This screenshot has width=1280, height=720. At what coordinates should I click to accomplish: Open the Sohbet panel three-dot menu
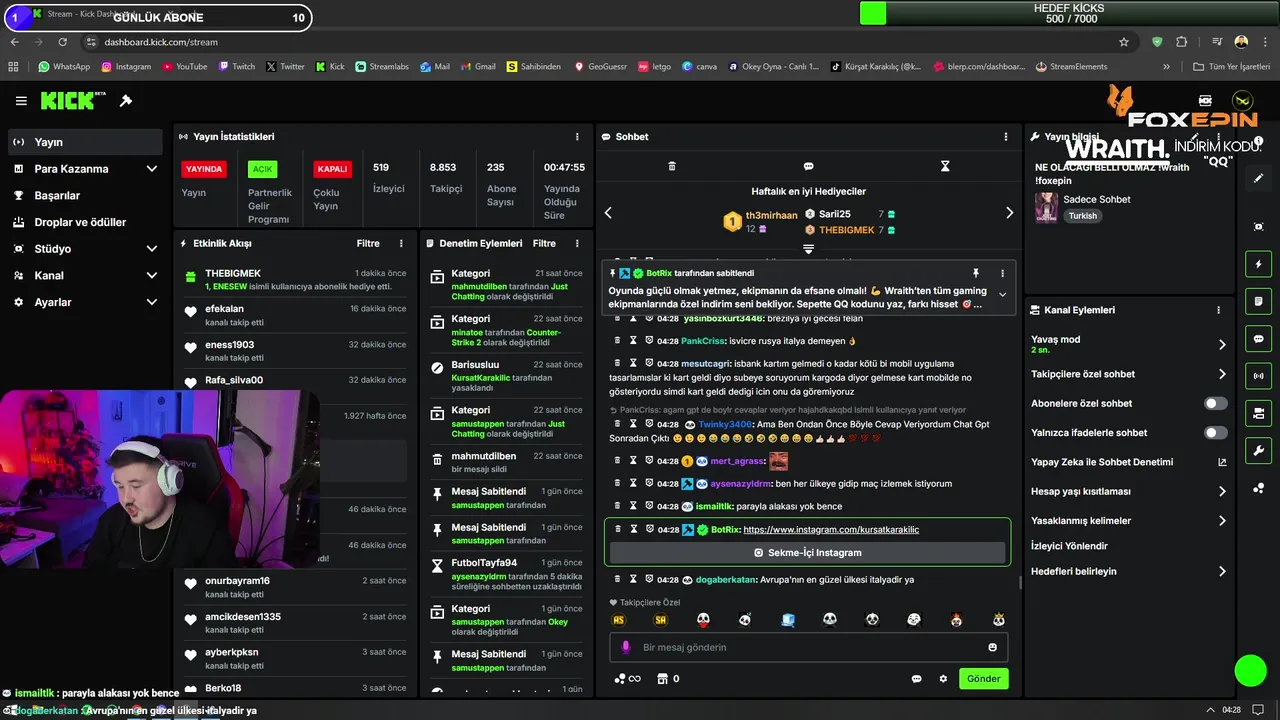(1006, 137)
